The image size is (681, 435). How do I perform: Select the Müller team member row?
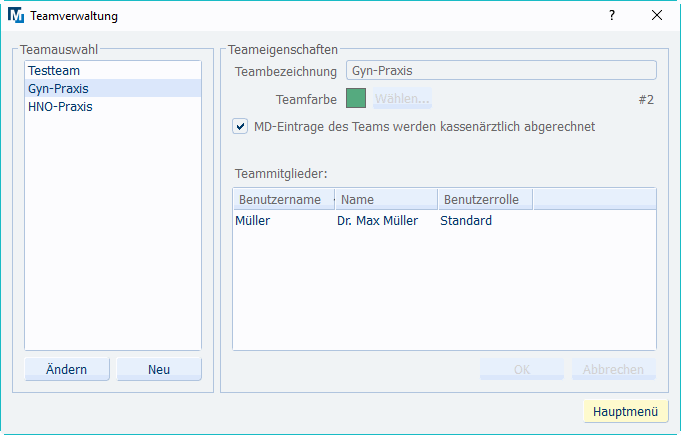pyautogui.click(x=253, y=221)
